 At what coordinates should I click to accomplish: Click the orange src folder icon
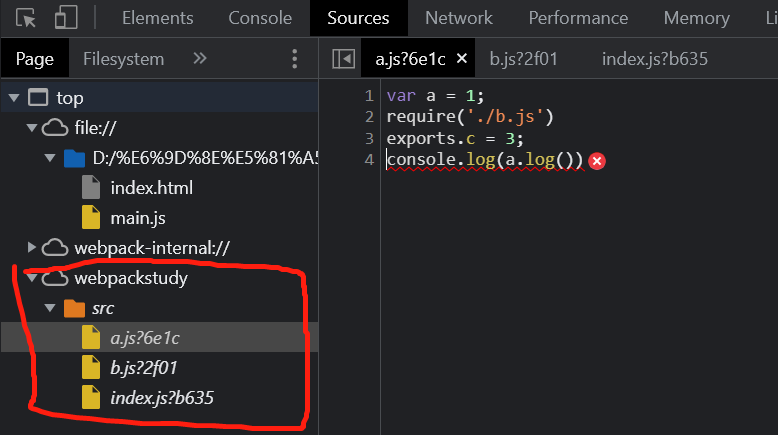(x=74, y=308)
